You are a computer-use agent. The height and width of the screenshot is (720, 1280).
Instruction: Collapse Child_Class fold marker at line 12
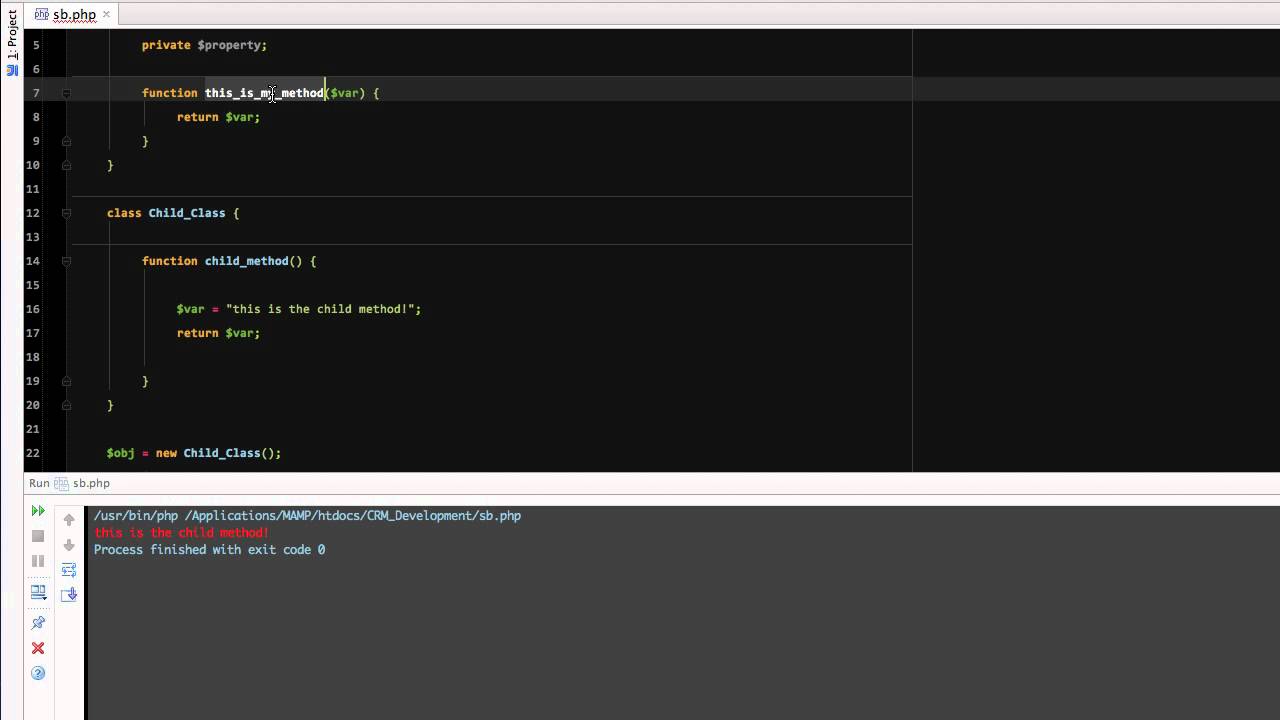pyautogui.click(x=66, y=213)
